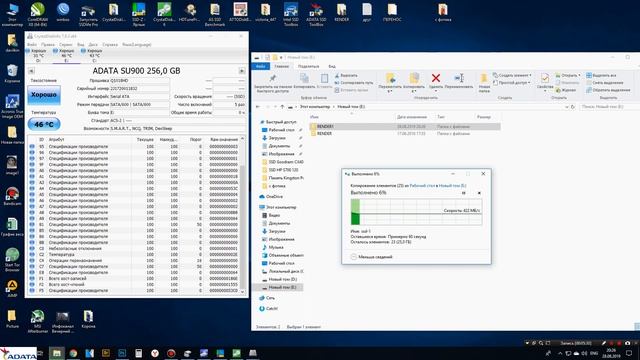640x360 pixels.
Task: Switch to View tab in Explorer ribbon
Action: coord(332,66)
